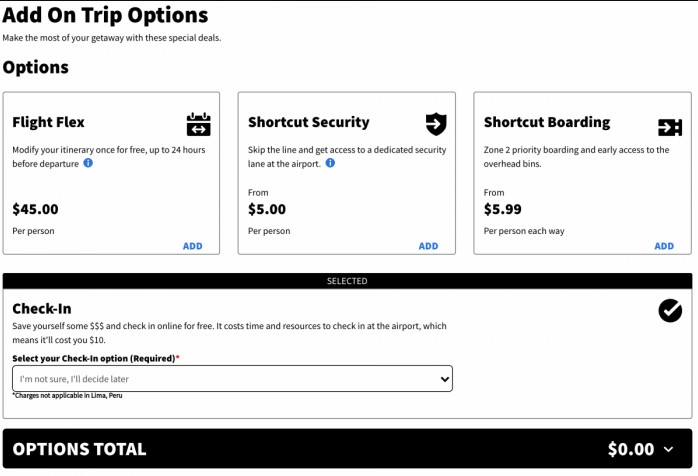This screenshot has height=476, width=698.
Task: Click the $45.00 Flight Flex price
Action: click(x=35, y=210)
